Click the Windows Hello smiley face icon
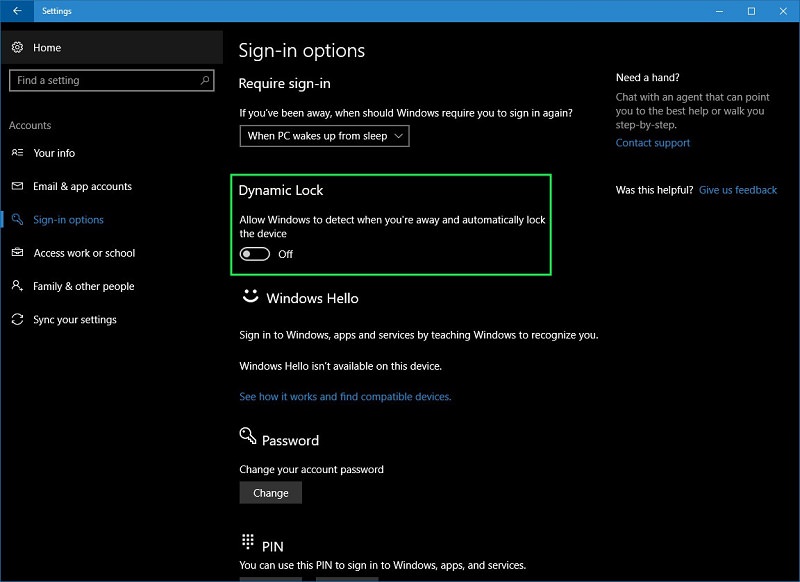 pos(250,297)
